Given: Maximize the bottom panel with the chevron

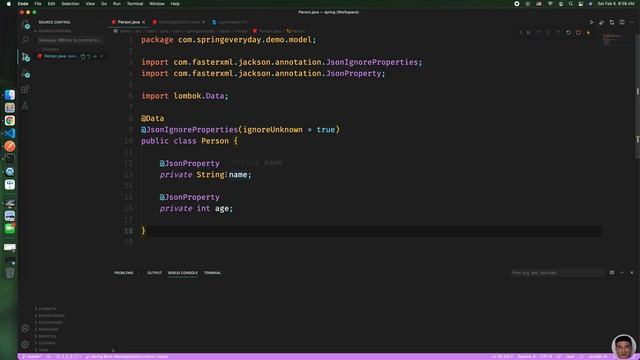Looking at the screenshot, I should point(622,273).
